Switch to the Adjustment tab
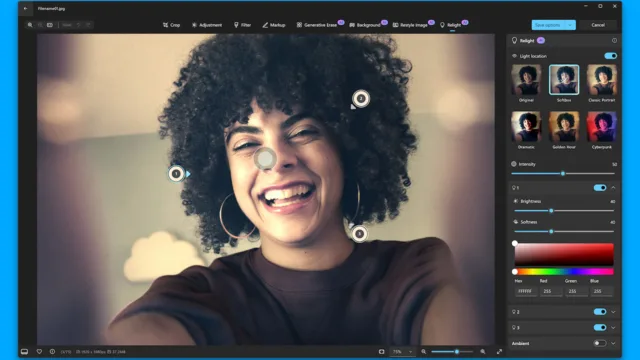 click(x=207, y=25)
